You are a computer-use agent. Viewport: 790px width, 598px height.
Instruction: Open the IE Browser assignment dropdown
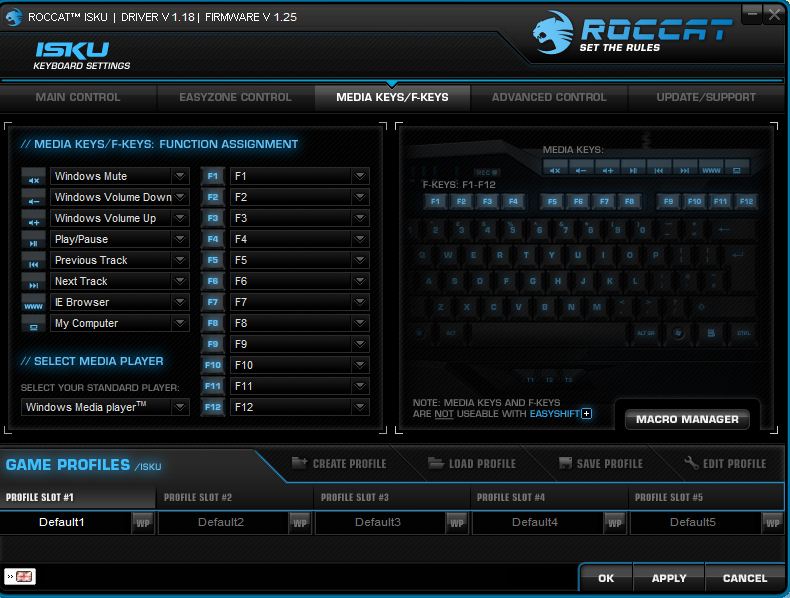[180, 302]
